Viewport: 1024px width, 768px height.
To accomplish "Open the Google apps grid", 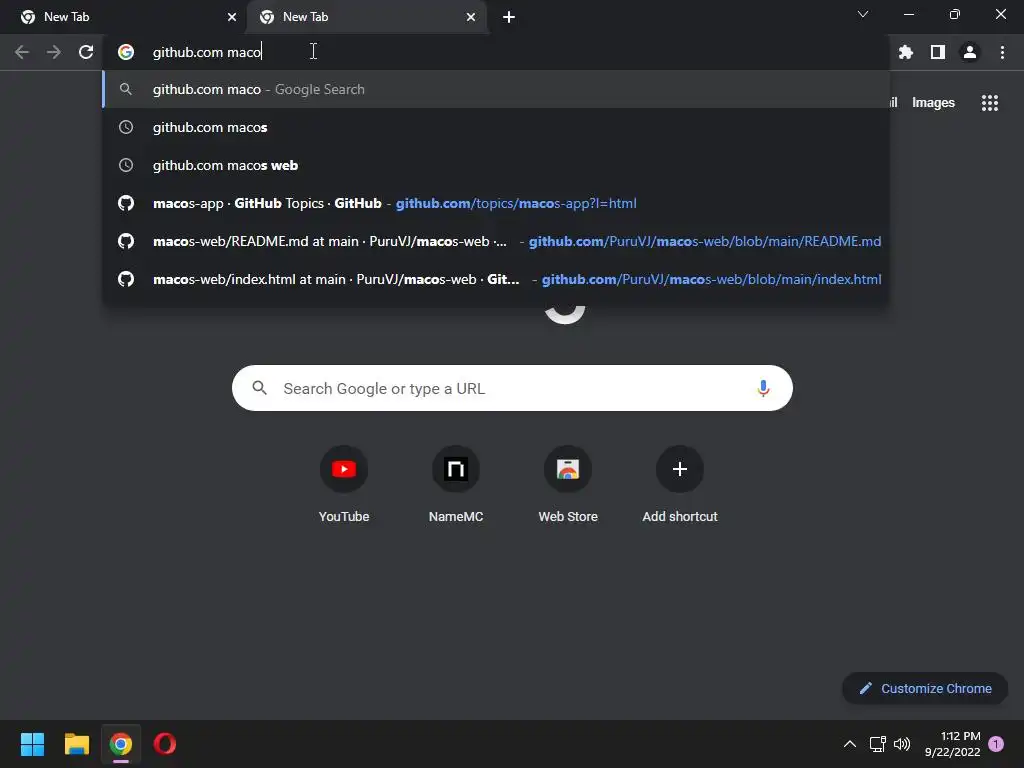I will 989,103.
